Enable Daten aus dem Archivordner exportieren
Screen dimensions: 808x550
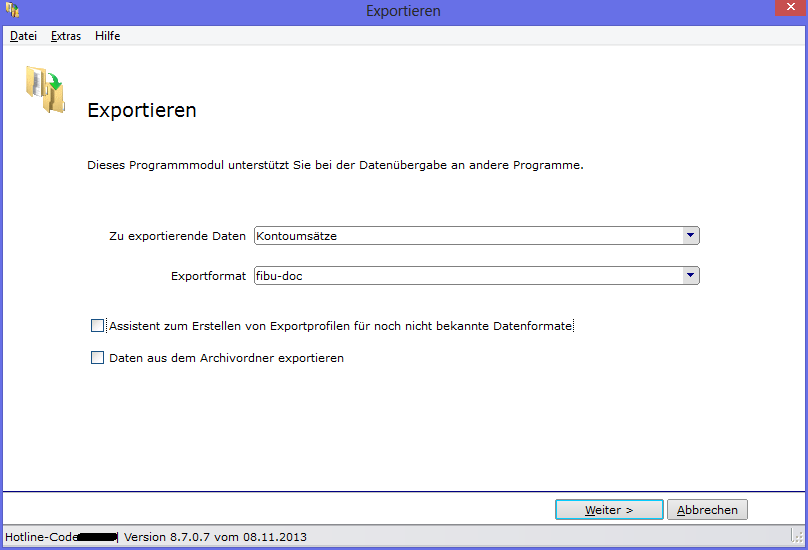coord(97,358)
